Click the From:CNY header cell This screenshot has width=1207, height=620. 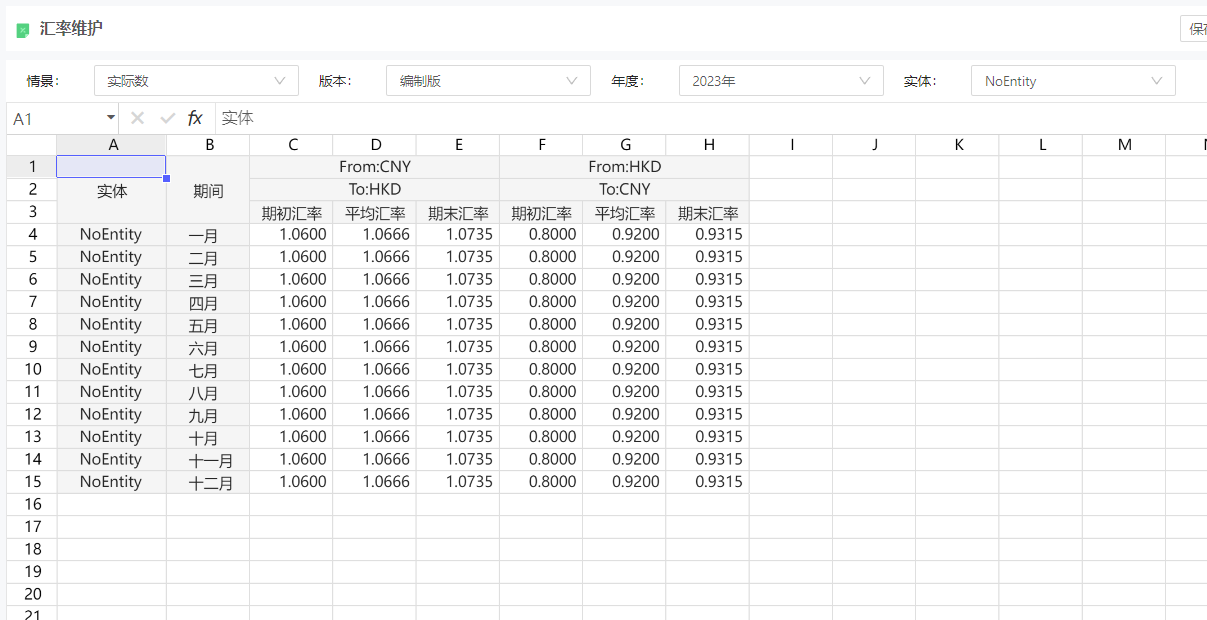[x=374, y=167]
